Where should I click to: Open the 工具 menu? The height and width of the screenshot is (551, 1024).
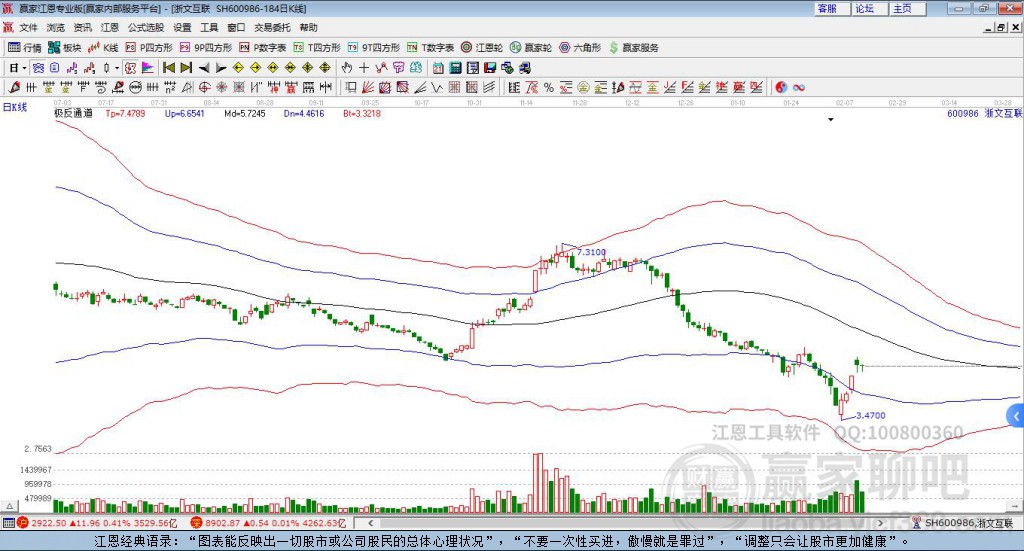click(209, 27)
